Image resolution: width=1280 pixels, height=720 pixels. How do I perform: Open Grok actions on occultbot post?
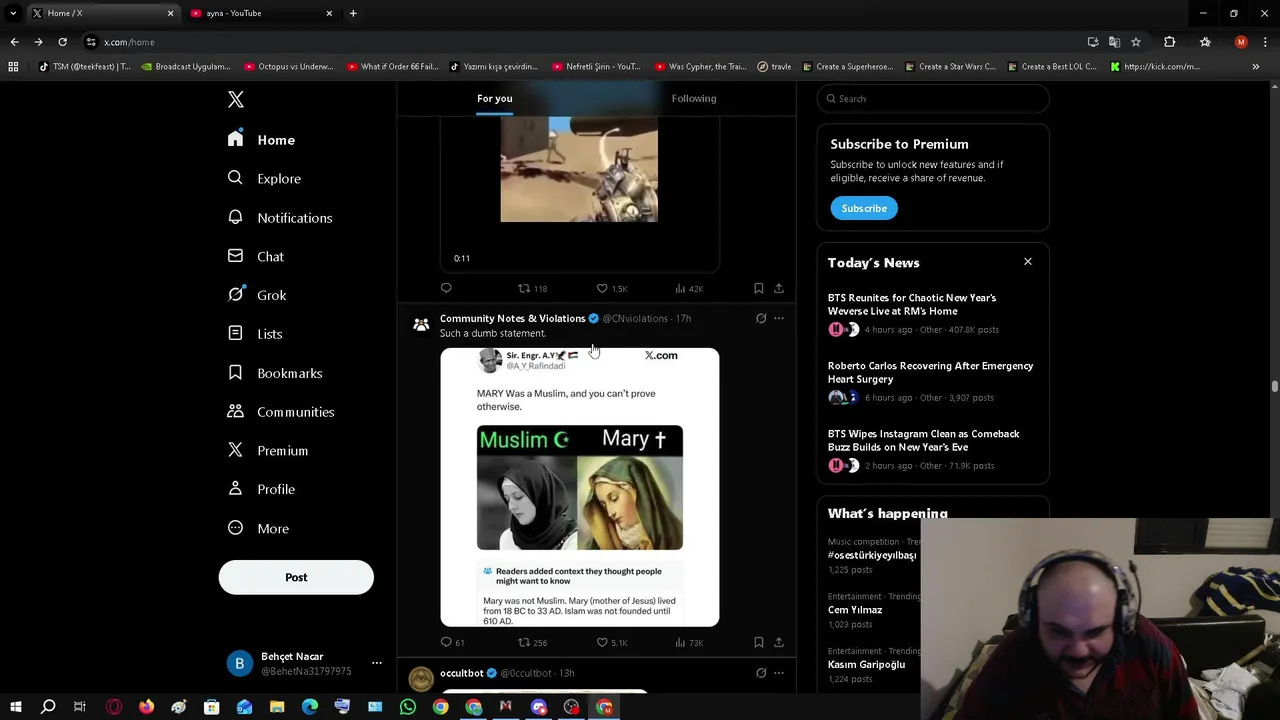761,673
